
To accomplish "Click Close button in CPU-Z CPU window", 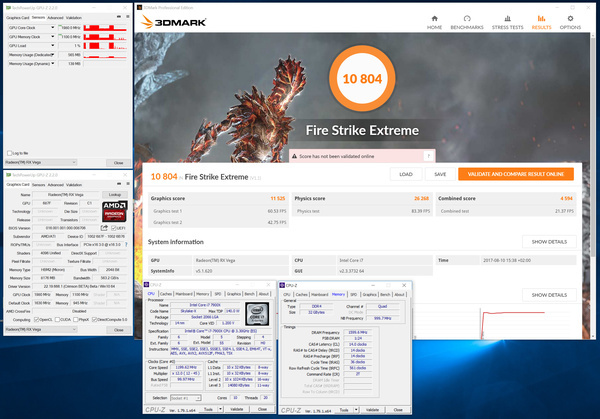I will [x=262, y=409].
